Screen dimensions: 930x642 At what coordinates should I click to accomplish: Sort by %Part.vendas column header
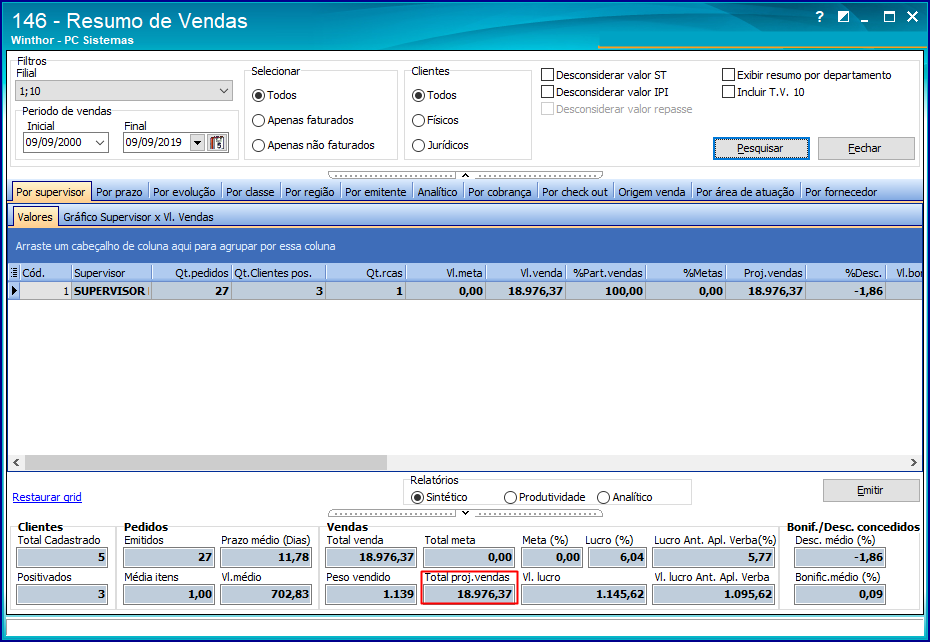[605, 273]
